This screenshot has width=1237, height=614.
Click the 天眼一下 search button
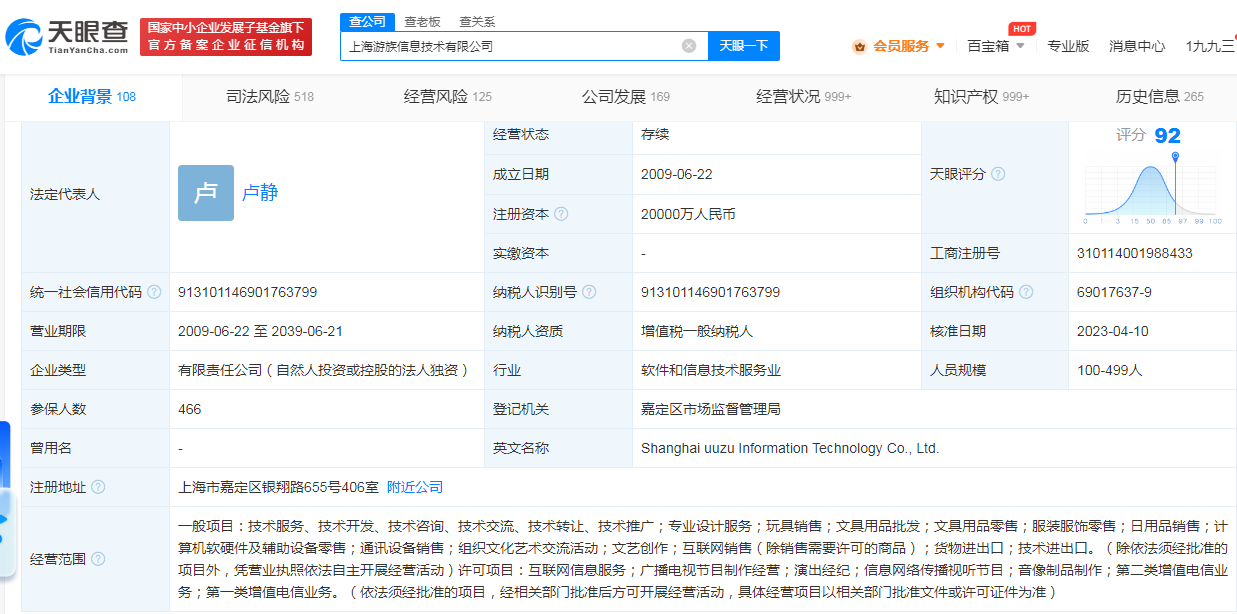744,46
